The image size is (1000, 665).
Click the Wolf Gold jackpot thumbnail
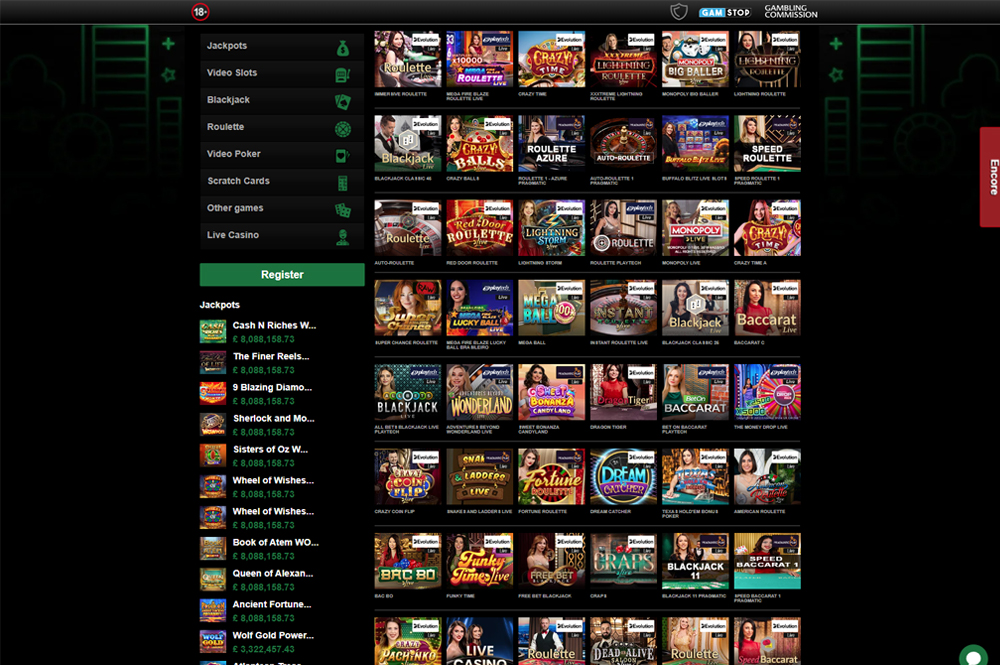click(x=213, y=641)
